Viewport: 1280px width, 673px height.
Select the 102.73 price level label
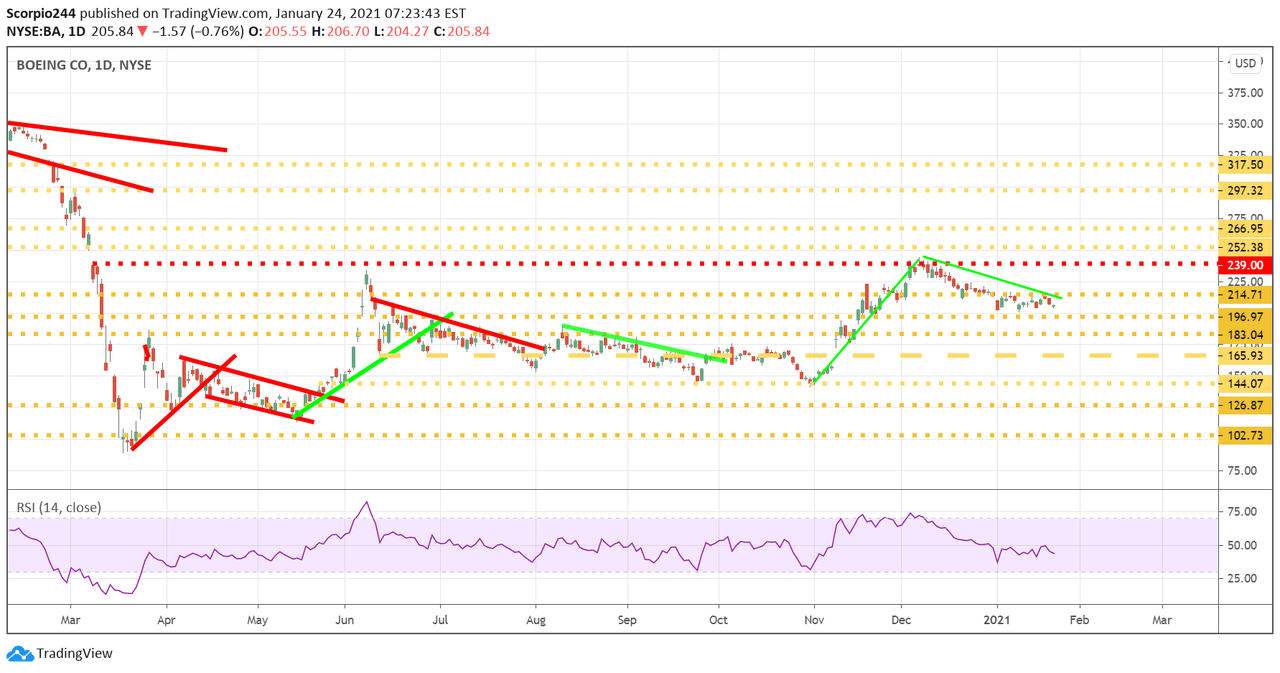1243,436
